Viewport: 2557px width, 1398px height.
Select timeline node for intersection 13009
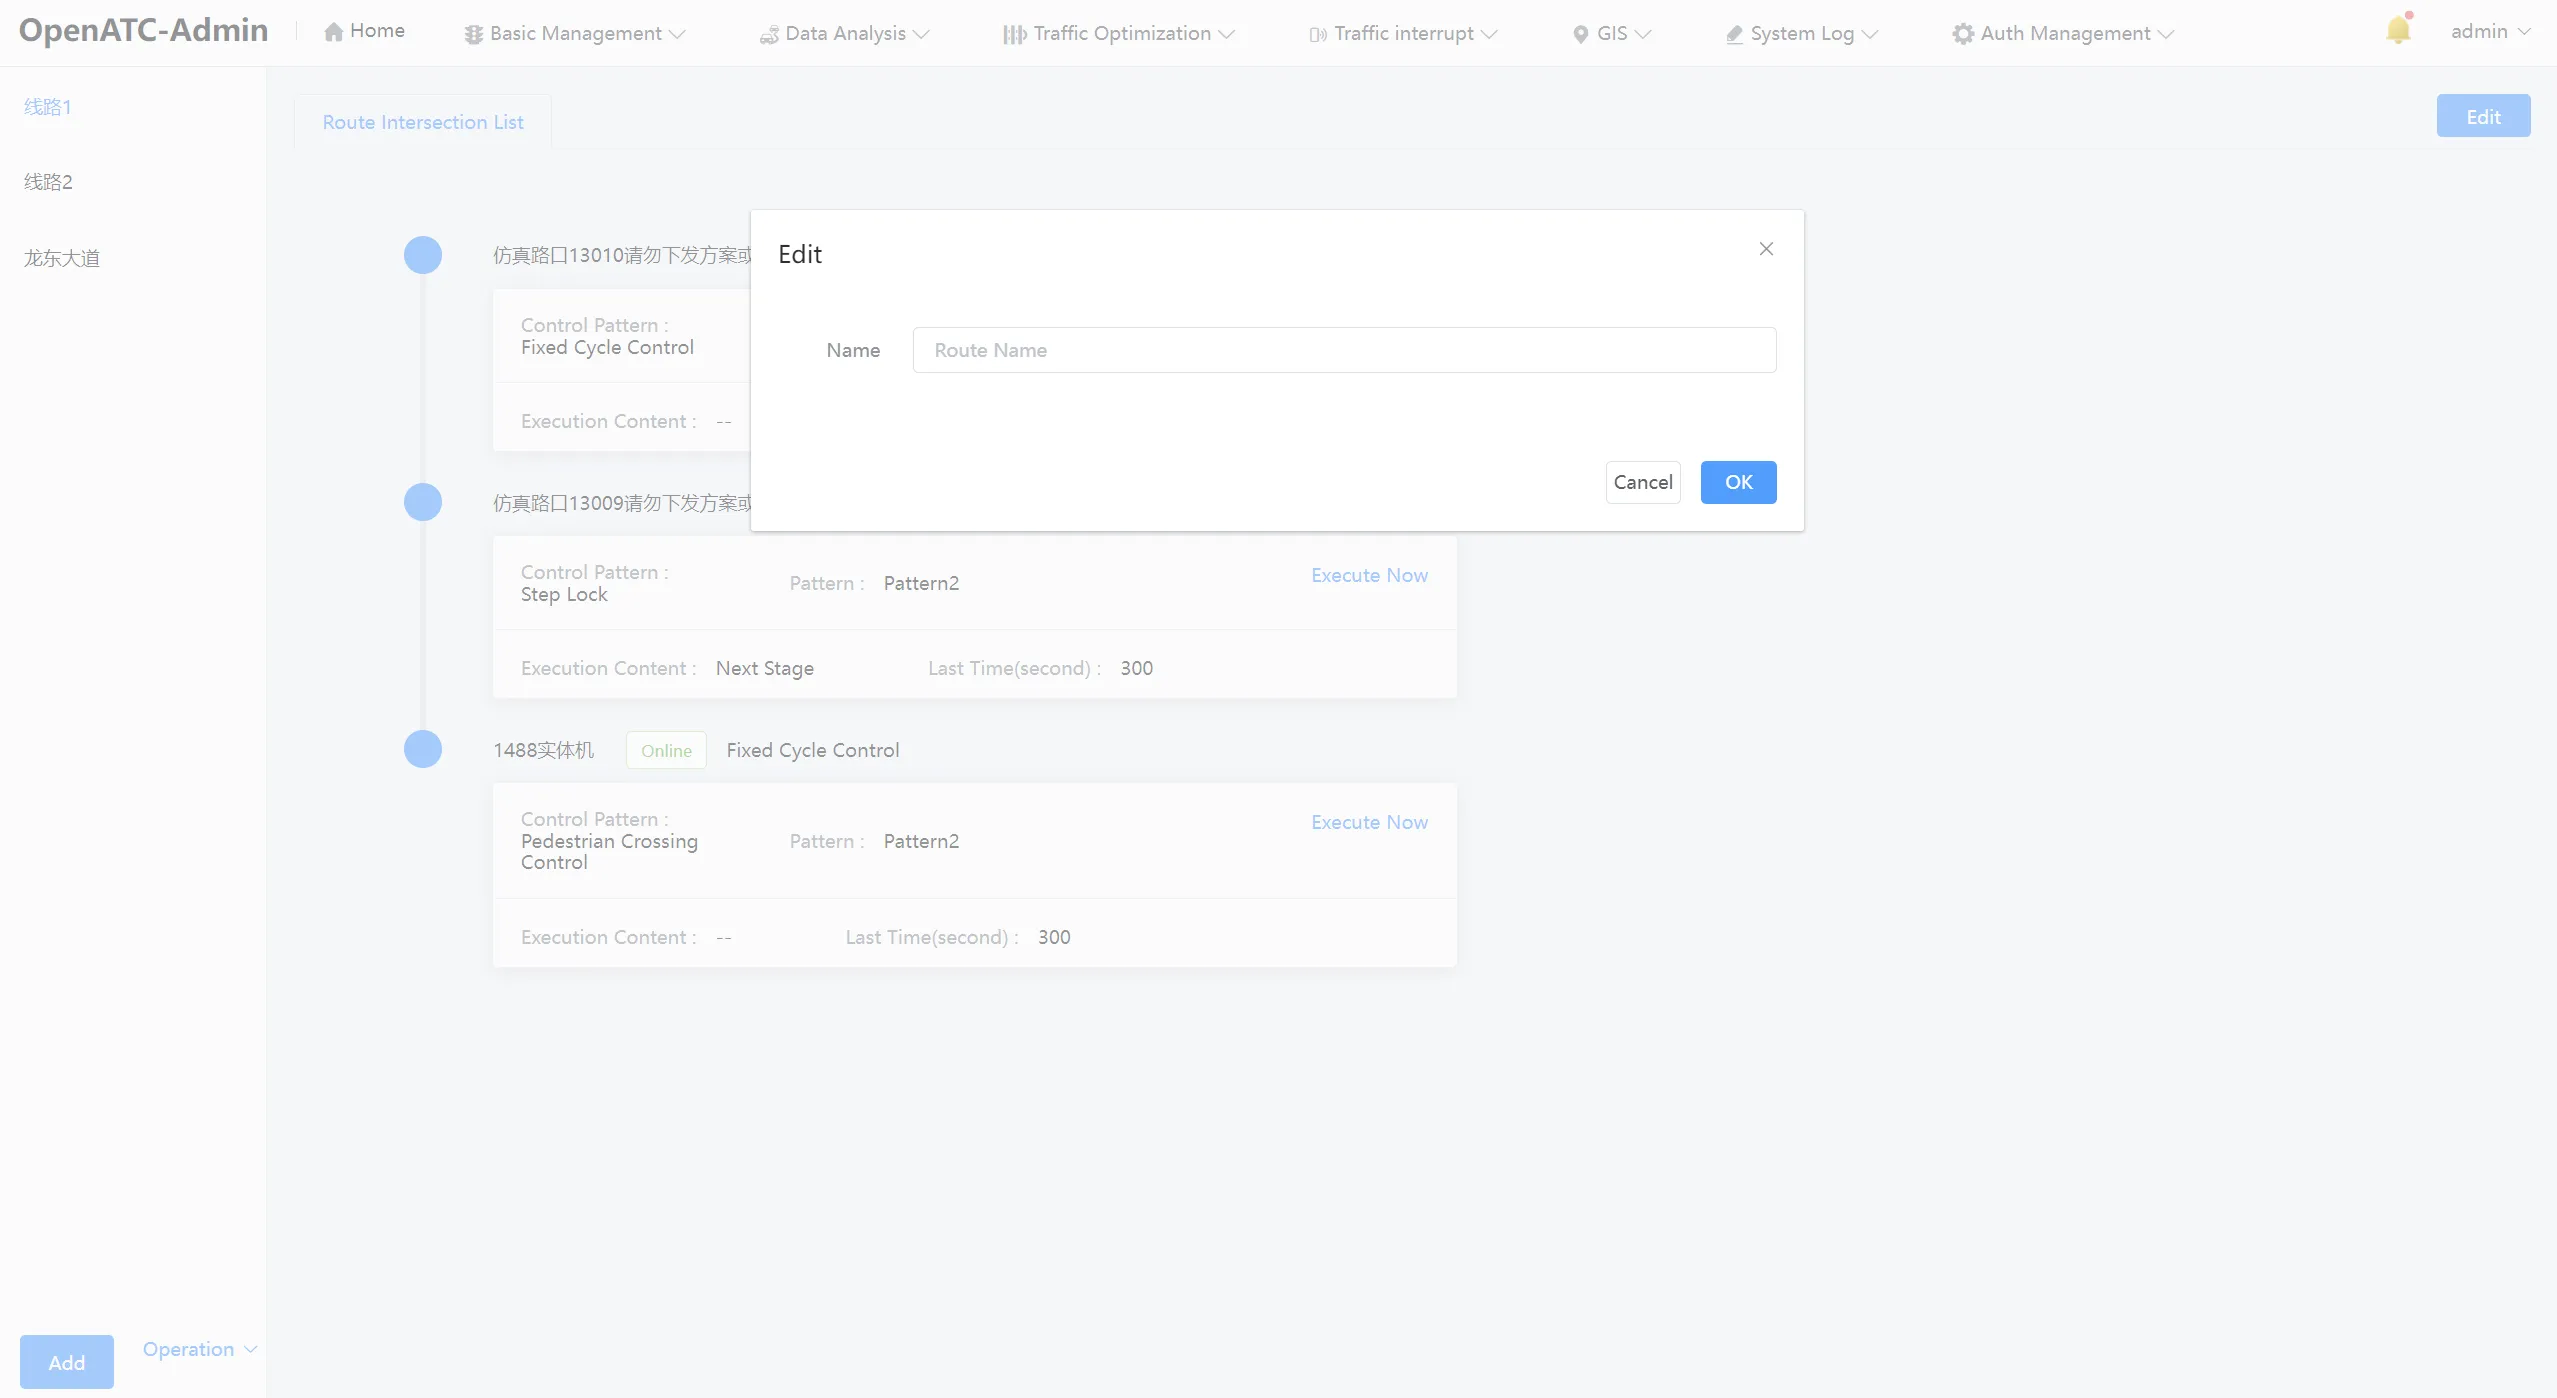(x=423, y=502)
